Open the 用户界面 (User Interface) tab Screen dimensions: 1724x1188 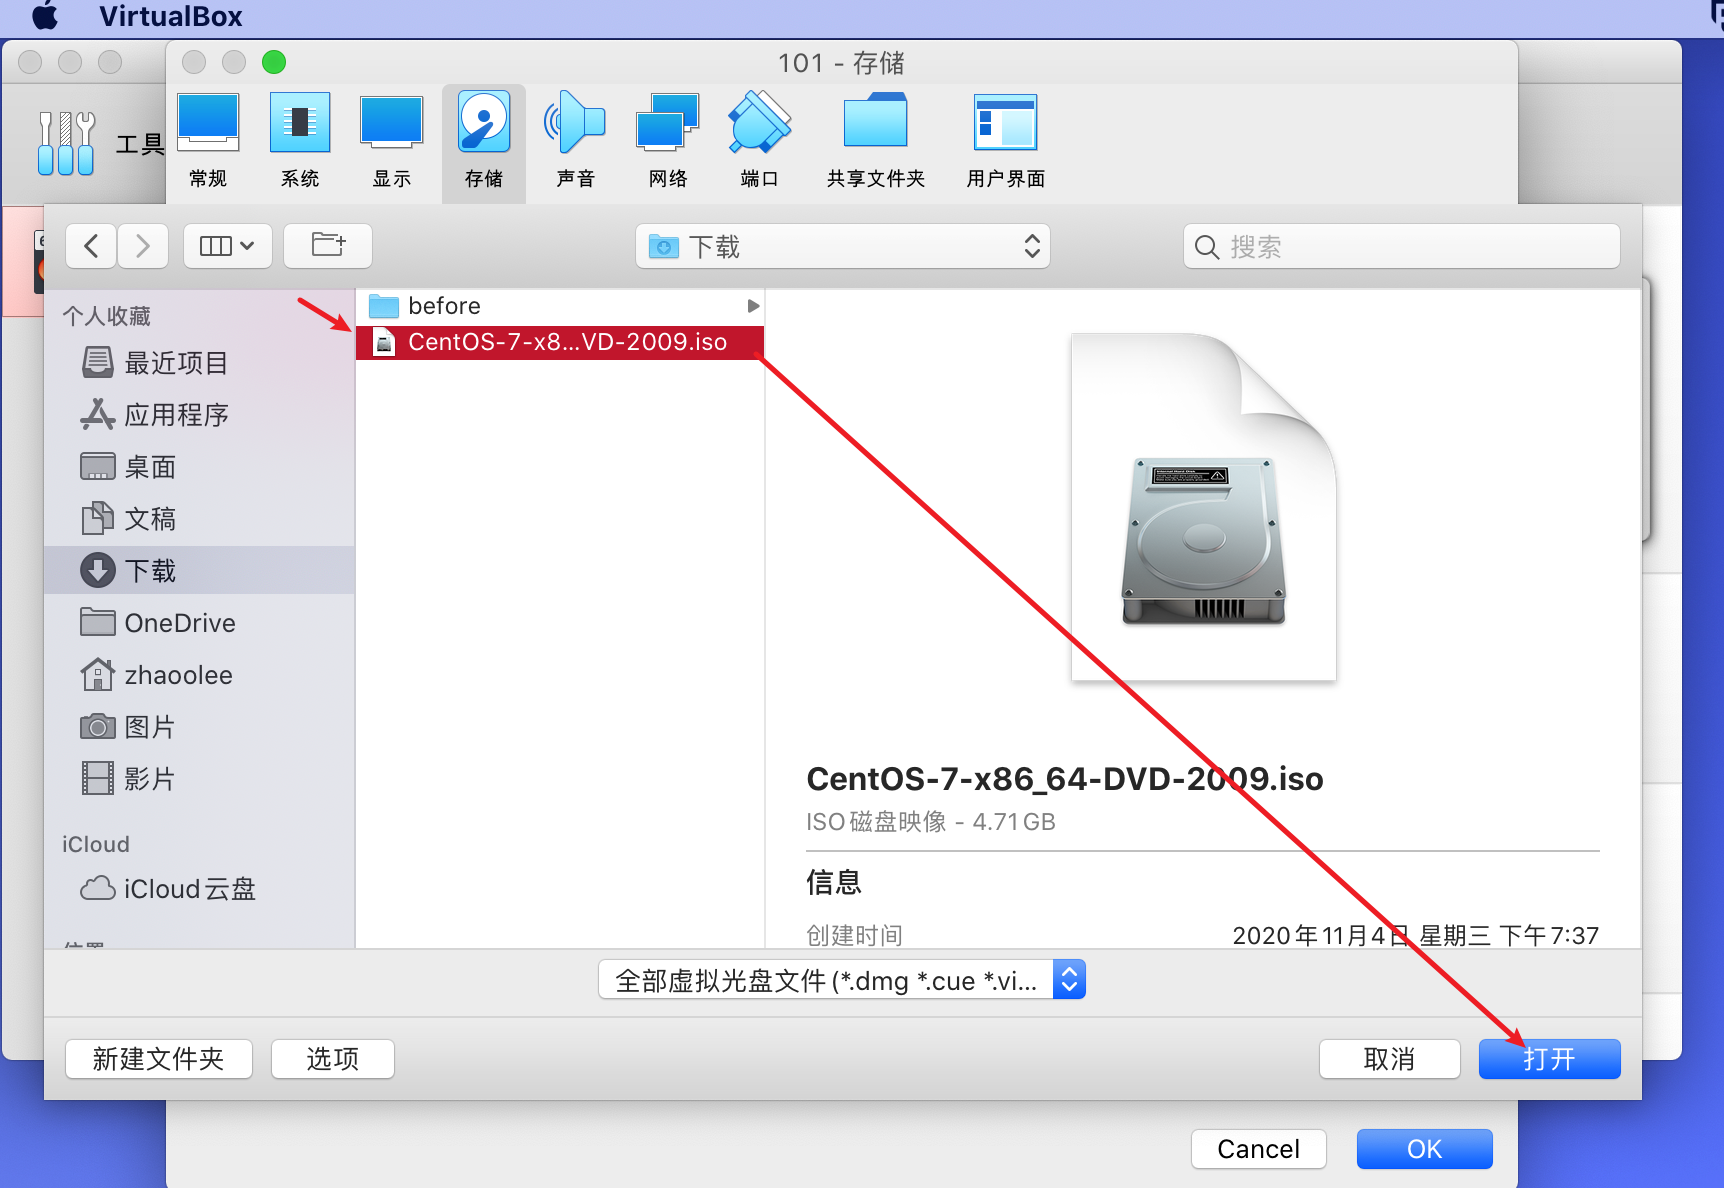point(1006,141)
